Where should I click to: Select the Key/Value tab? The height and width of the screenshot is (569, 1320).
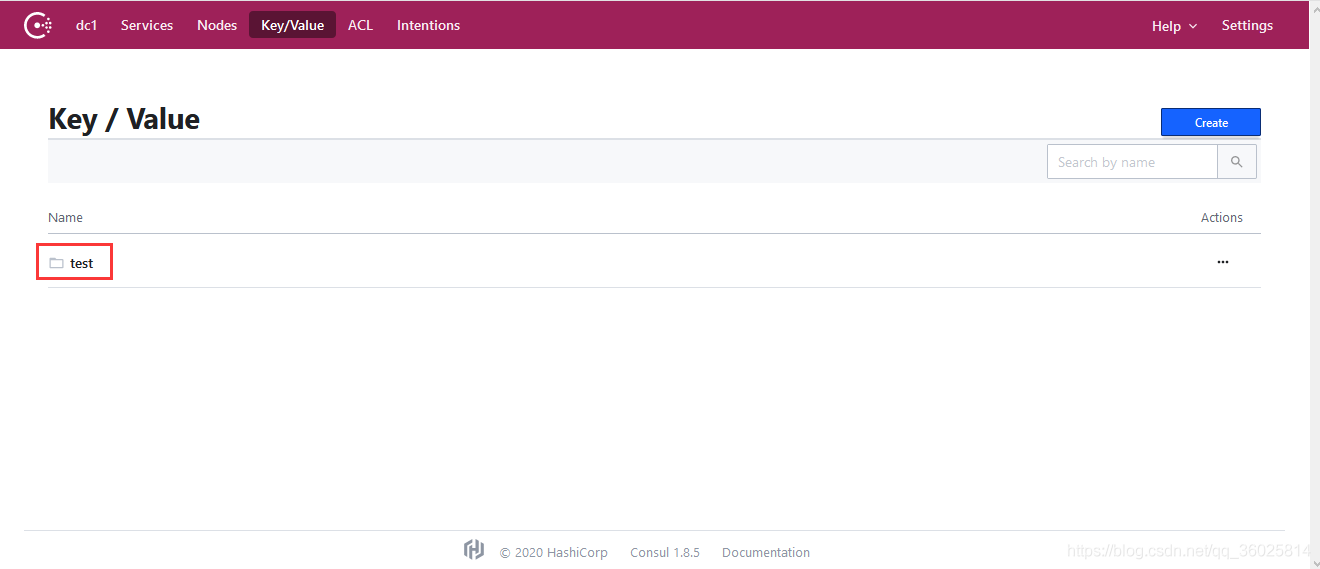coord(292,25)
